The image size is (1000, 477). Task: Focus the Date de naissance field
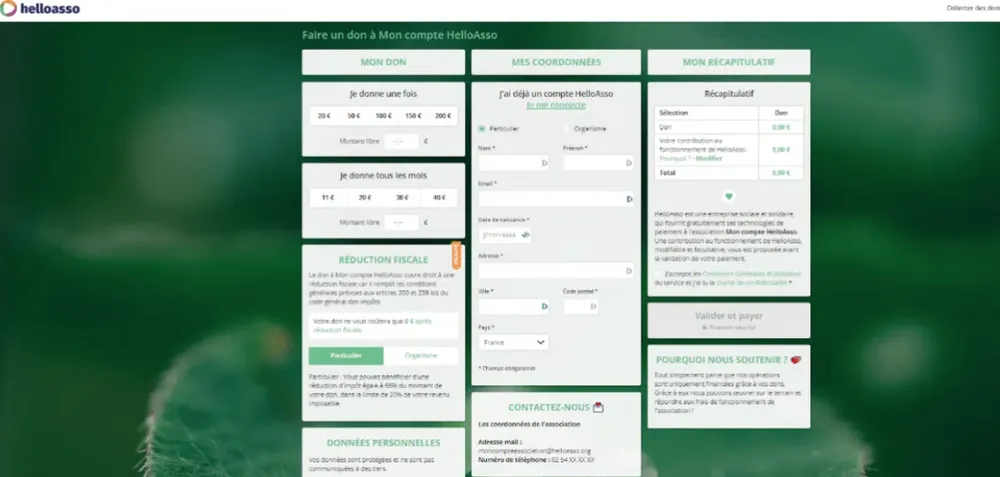click(x=504, y=235)
